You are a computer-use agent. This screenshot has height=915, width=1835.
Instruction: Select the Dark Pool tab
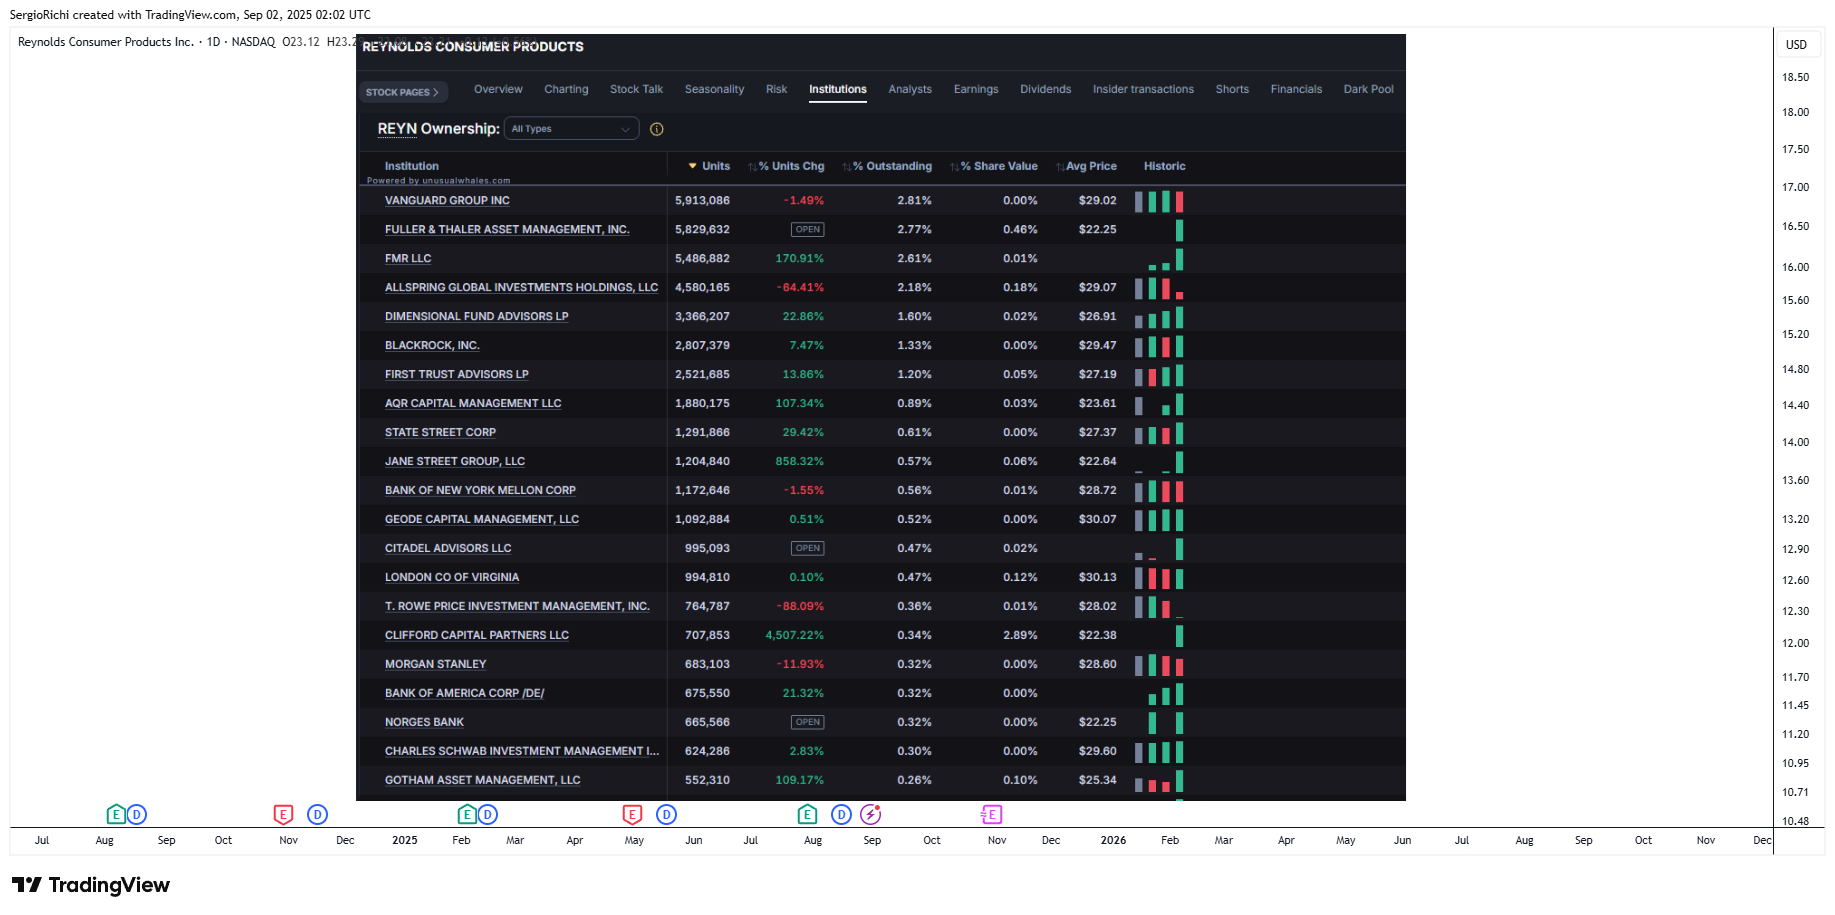coord(1368,89)
